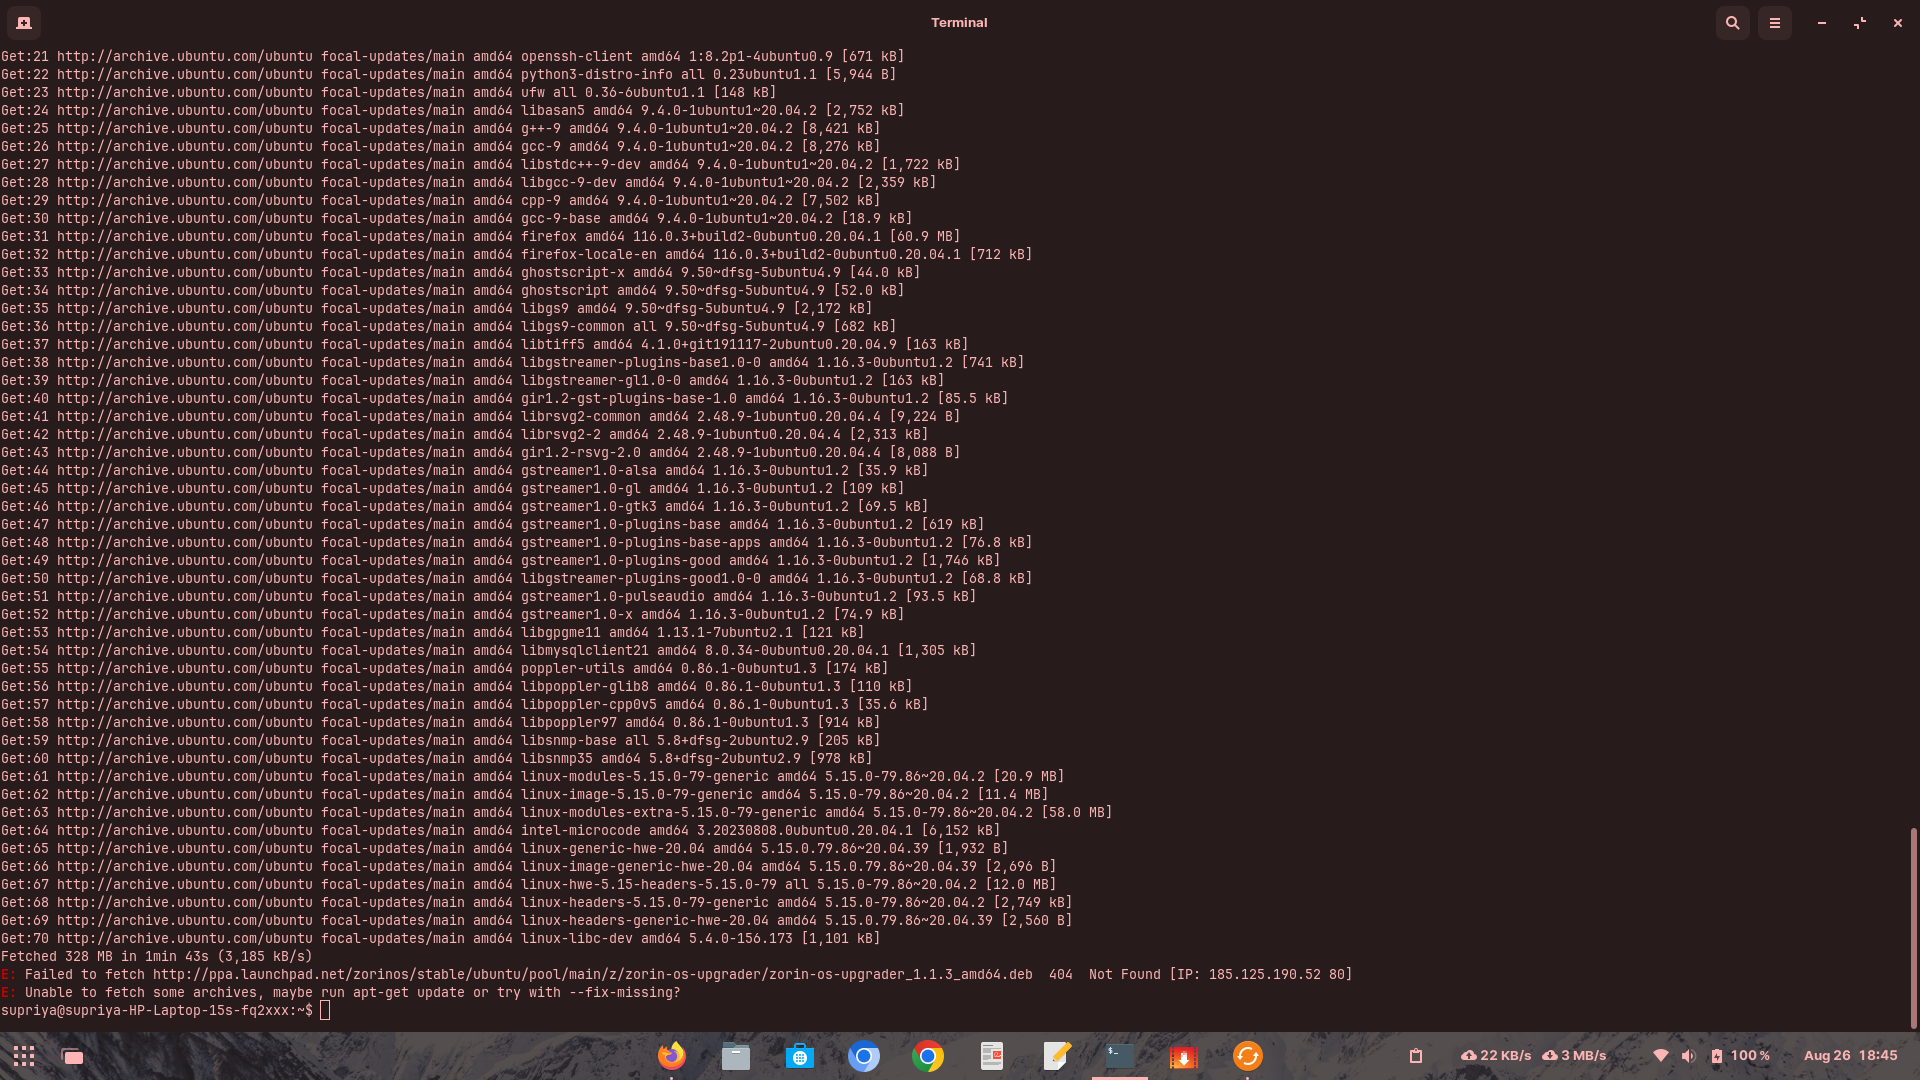This screenshot has height=1080, width=1920.
Task: Click the Get:37 libtiff5 line
Action: tap(484, 345)
